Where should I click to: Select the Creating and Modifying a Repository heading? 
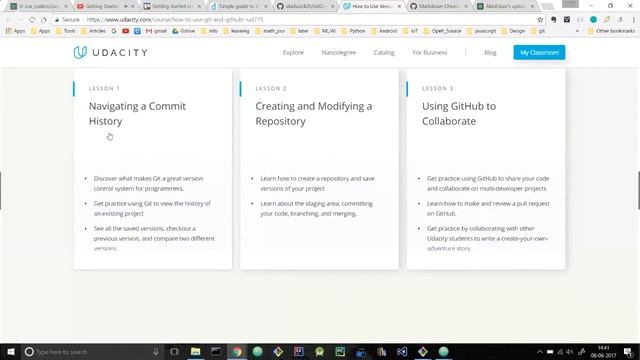click(313, 113)
